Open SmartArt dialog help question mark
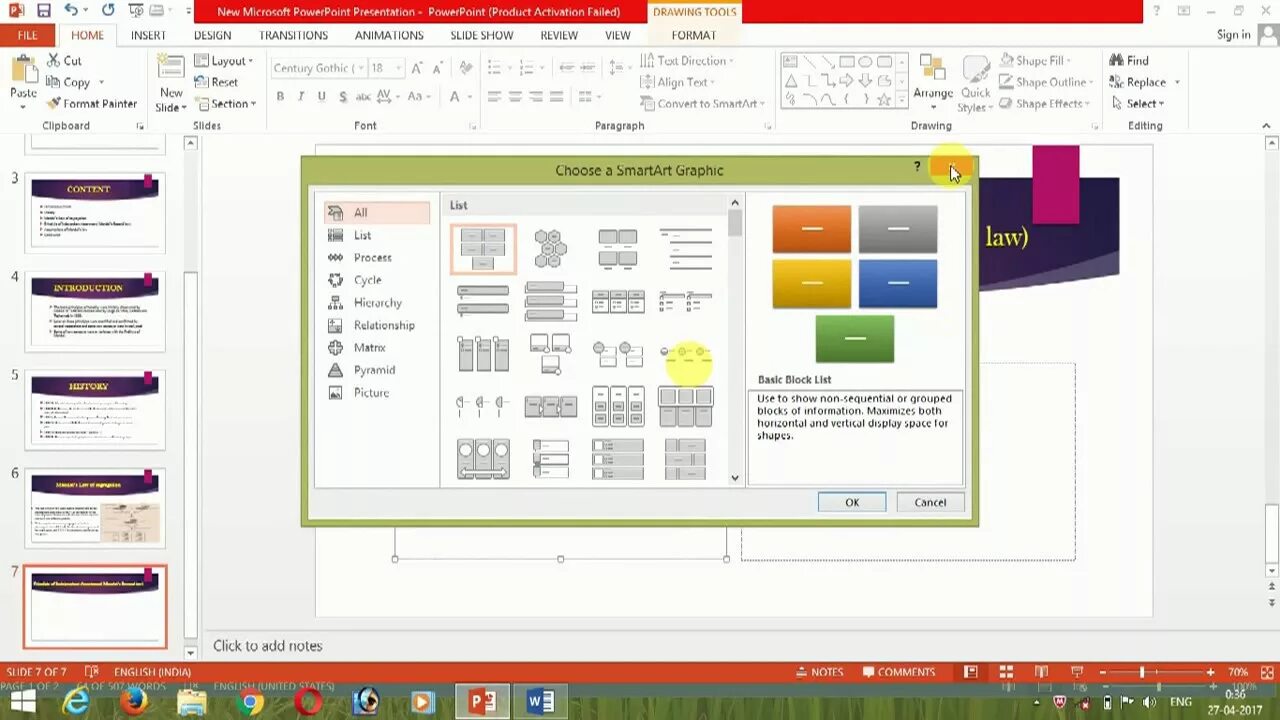This screenshot has height=720, width=1280. tap(917, 167)
